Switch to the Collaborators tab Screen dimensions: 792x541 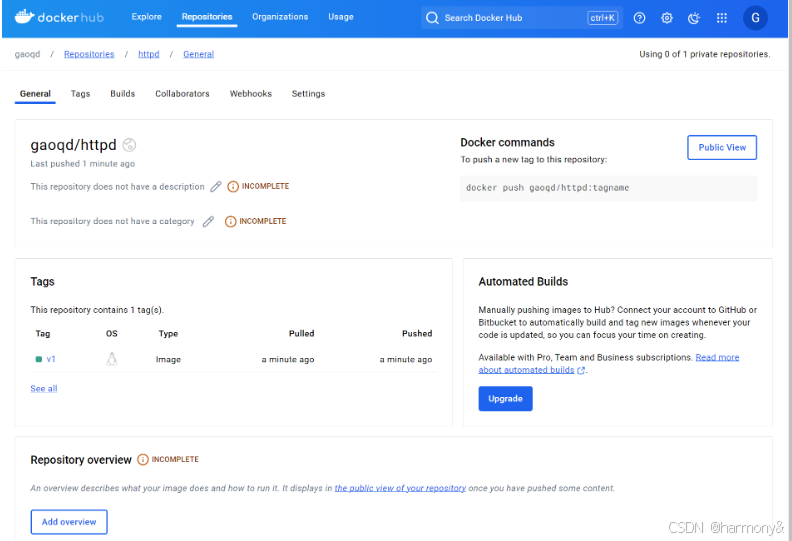[182, 93]
